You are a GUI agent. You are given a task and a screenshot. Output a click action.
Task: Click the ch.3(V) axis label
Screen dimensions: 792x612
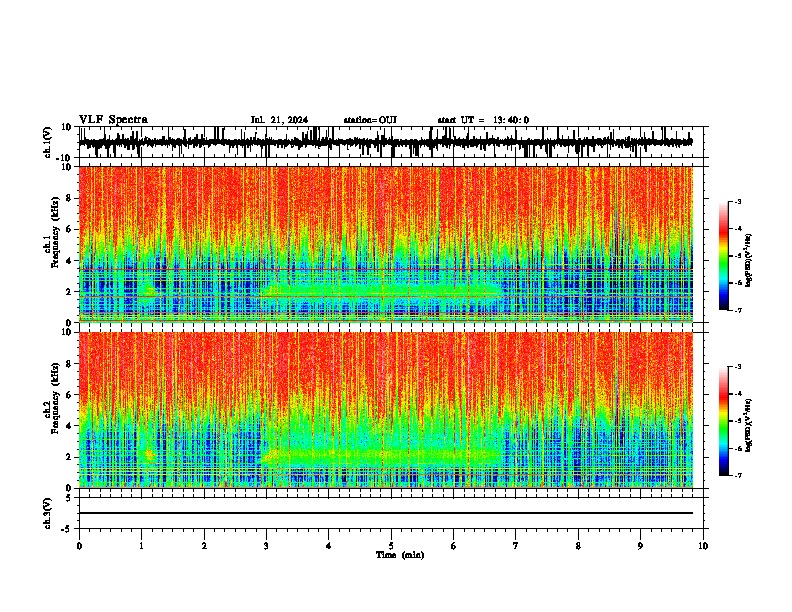click(x=48, y=513)
